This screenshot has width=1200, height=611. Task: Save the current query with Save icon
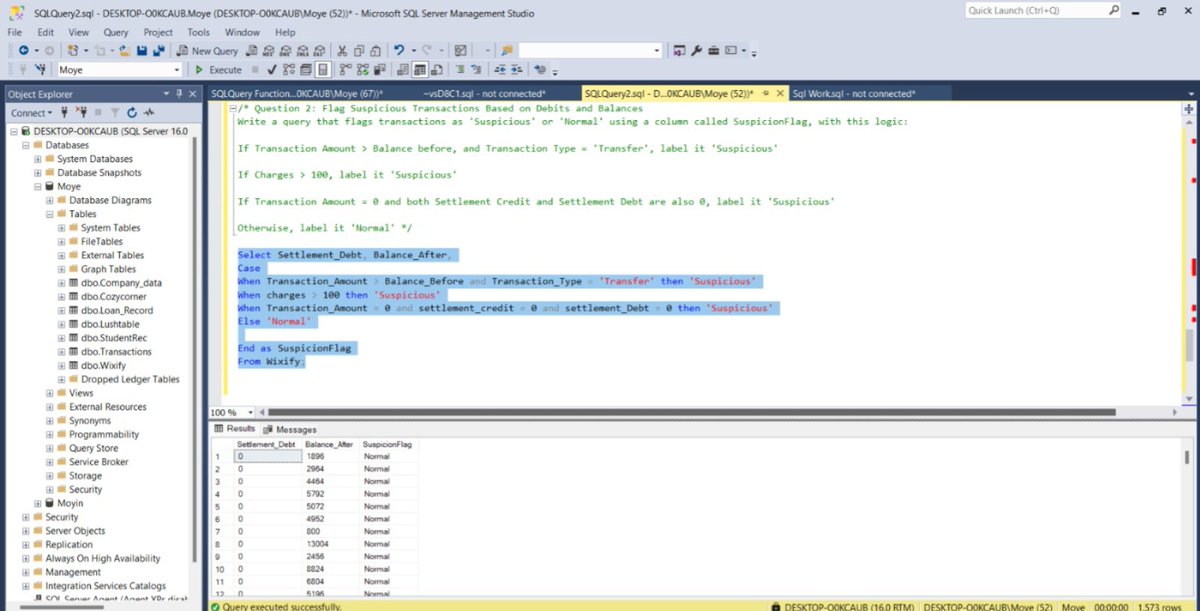142,50
